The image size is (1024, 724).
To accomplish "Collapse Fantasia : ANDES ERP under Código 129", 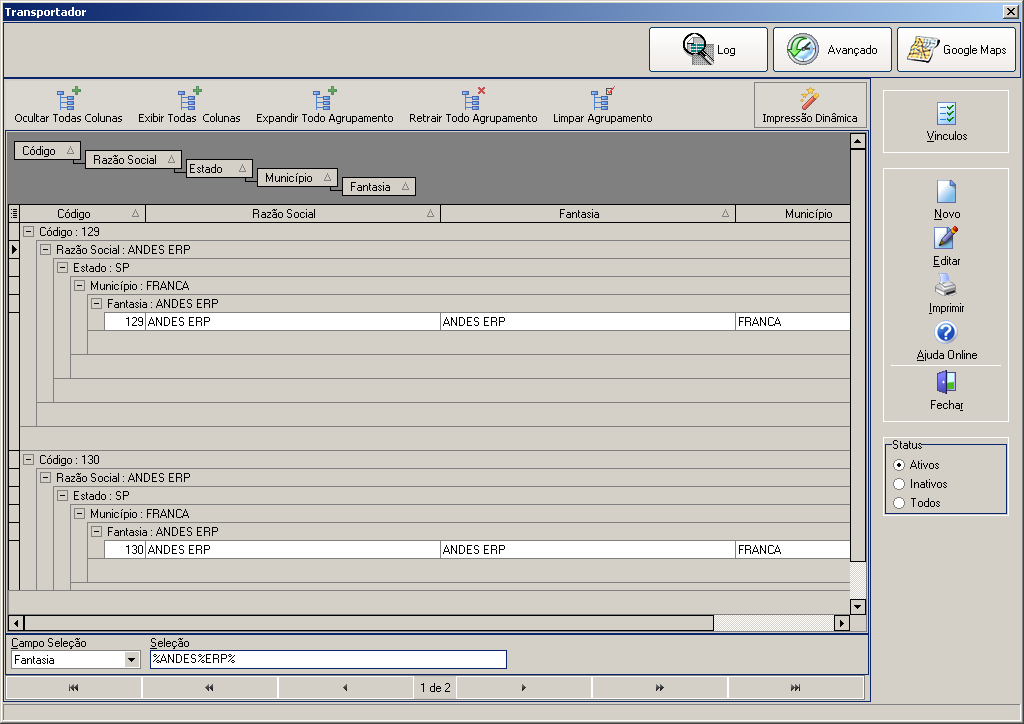I will (97, 304).
